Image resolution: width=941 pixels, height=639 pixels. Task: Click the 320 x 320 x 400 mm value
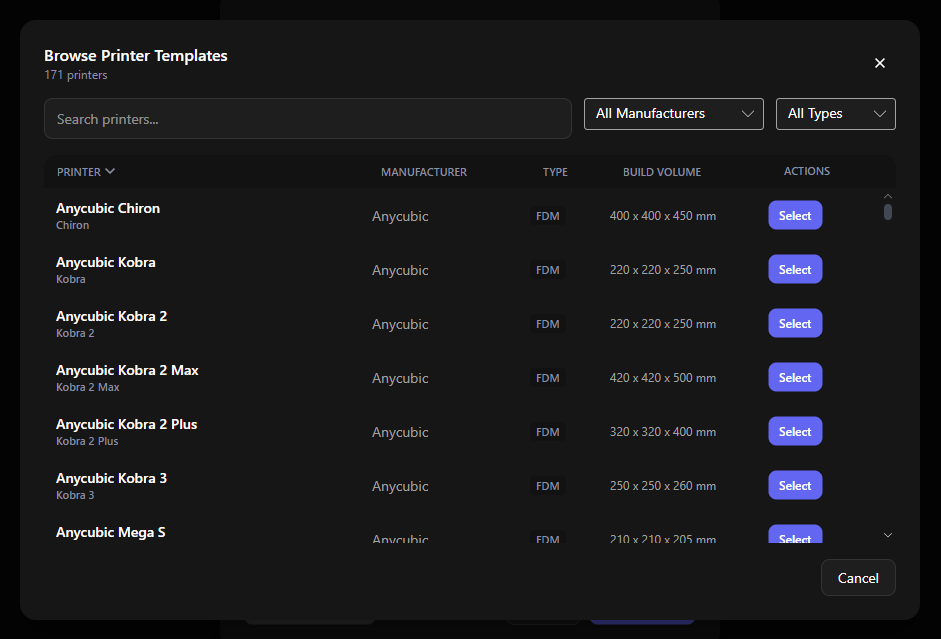[x=663, y=431]
